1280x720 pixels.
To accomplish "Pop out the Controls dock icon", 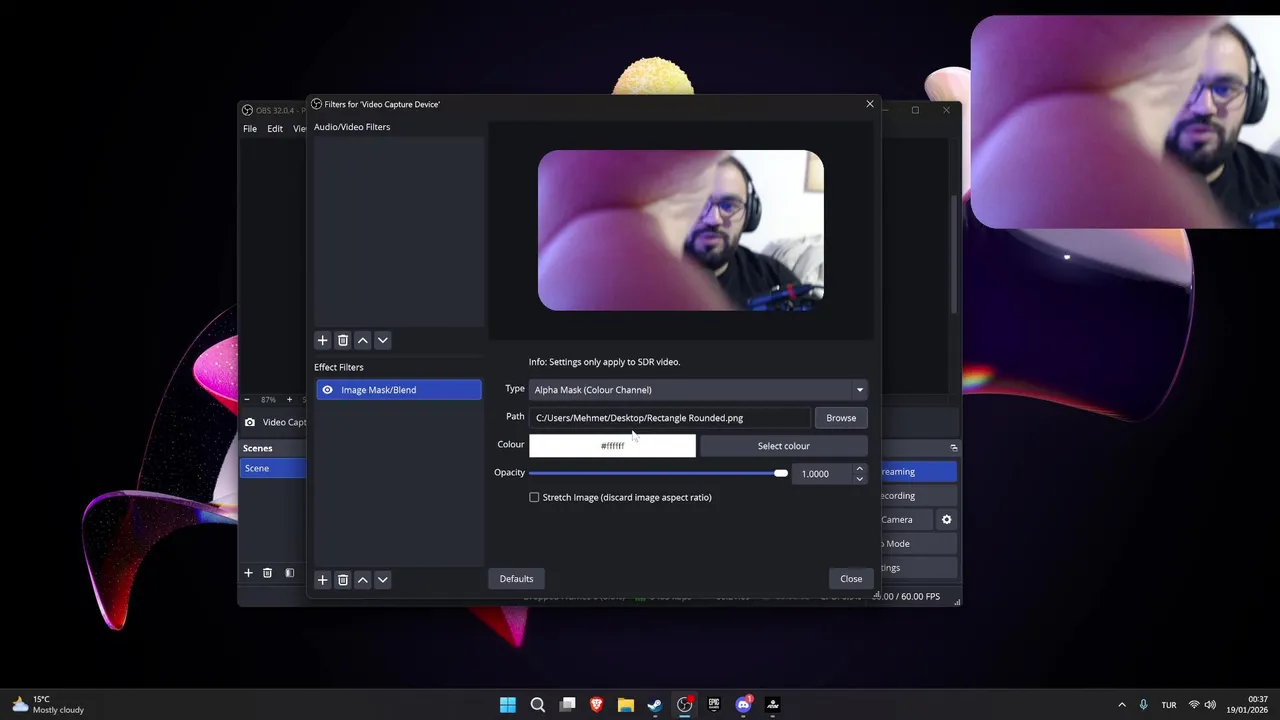I will 954,448.
